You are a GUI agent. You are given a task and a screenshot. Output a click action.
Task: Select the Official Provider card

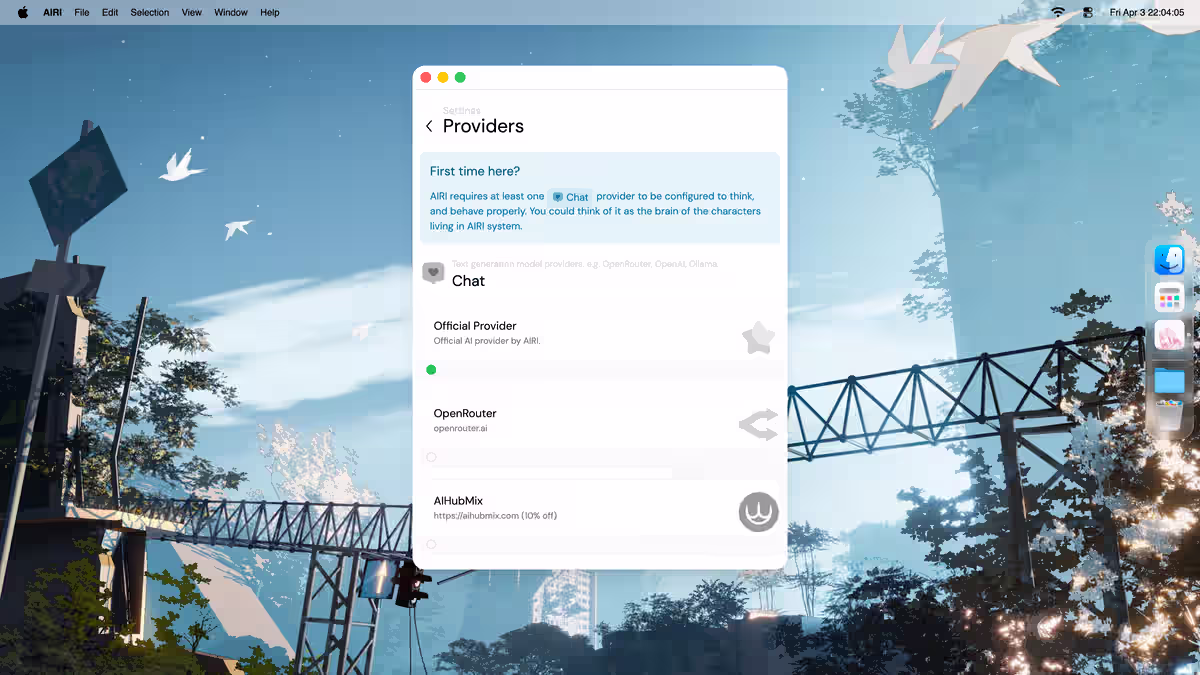[600, 343]
